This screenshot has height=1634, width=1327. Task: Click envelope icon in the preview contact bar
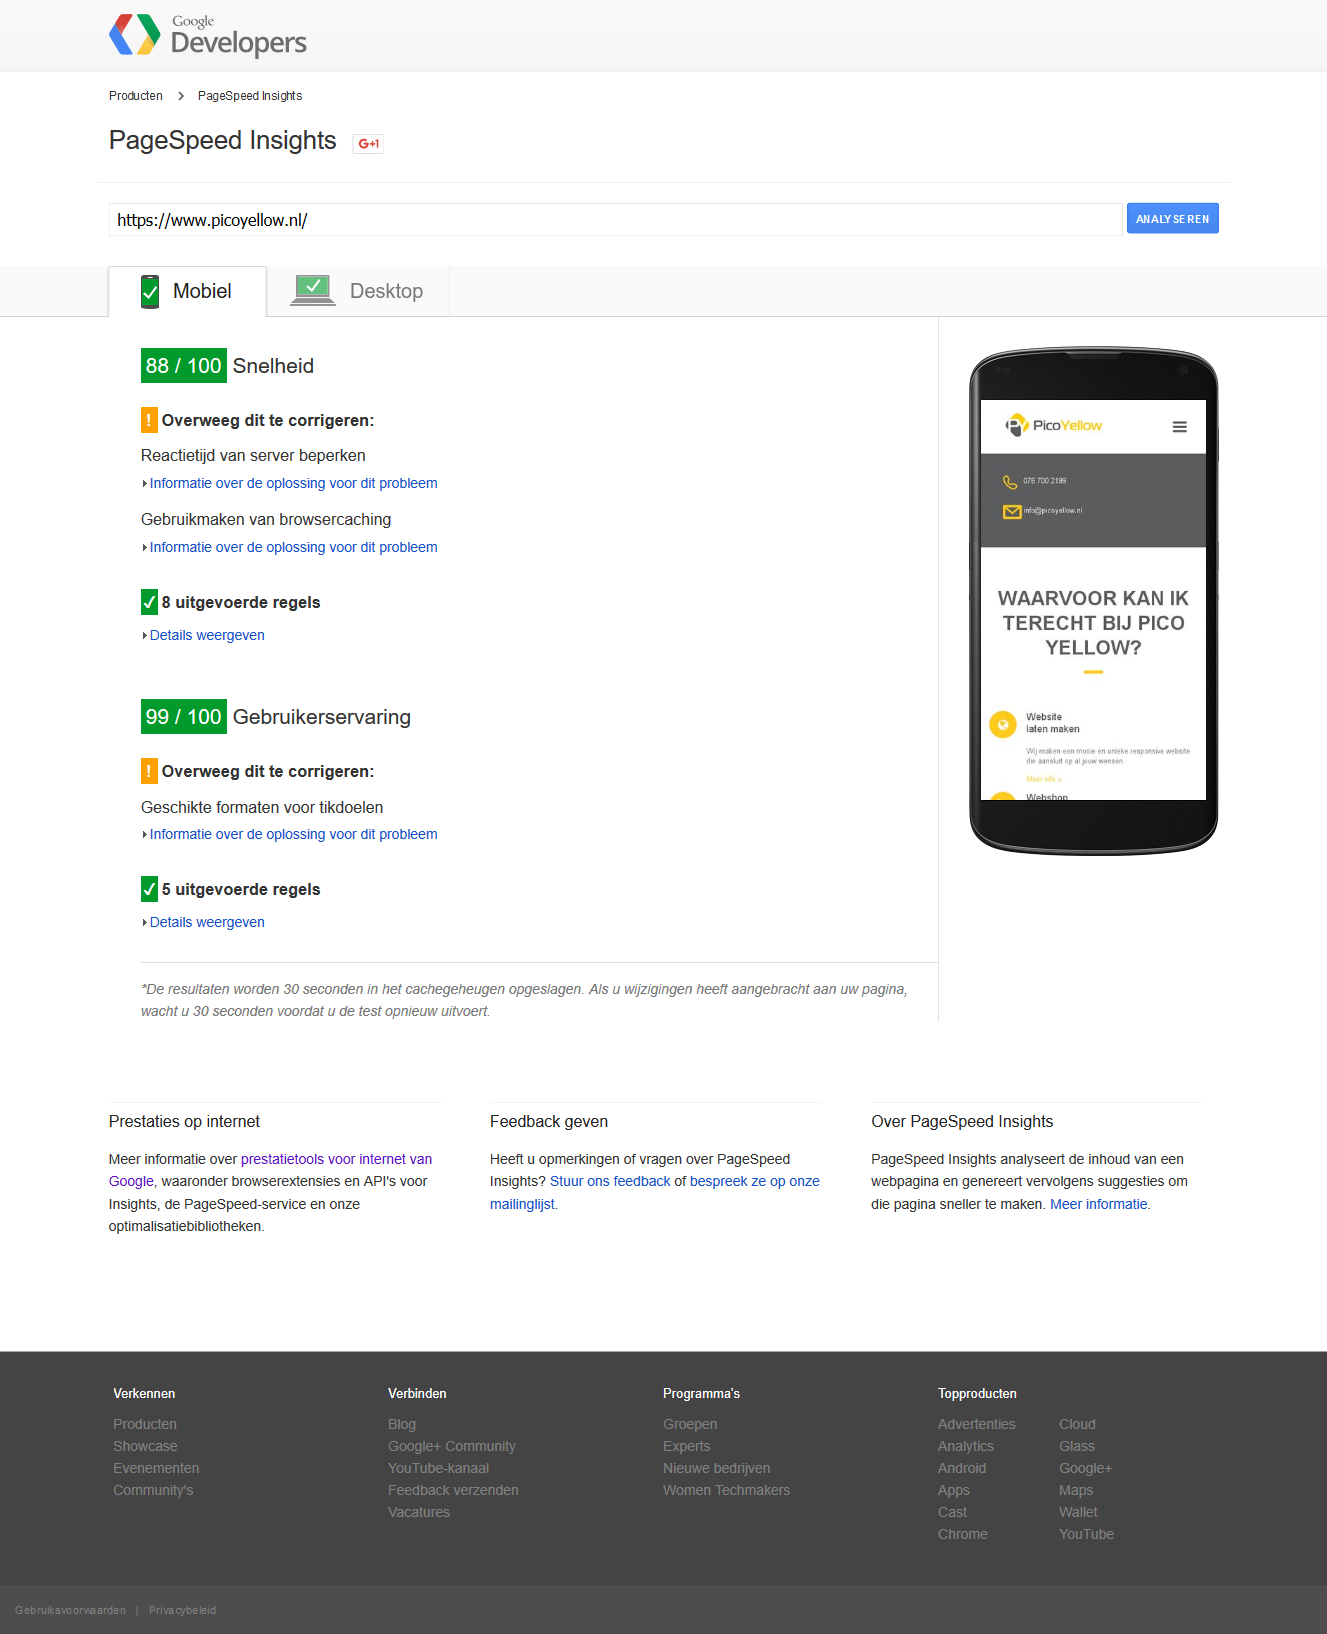(1012, 512)
